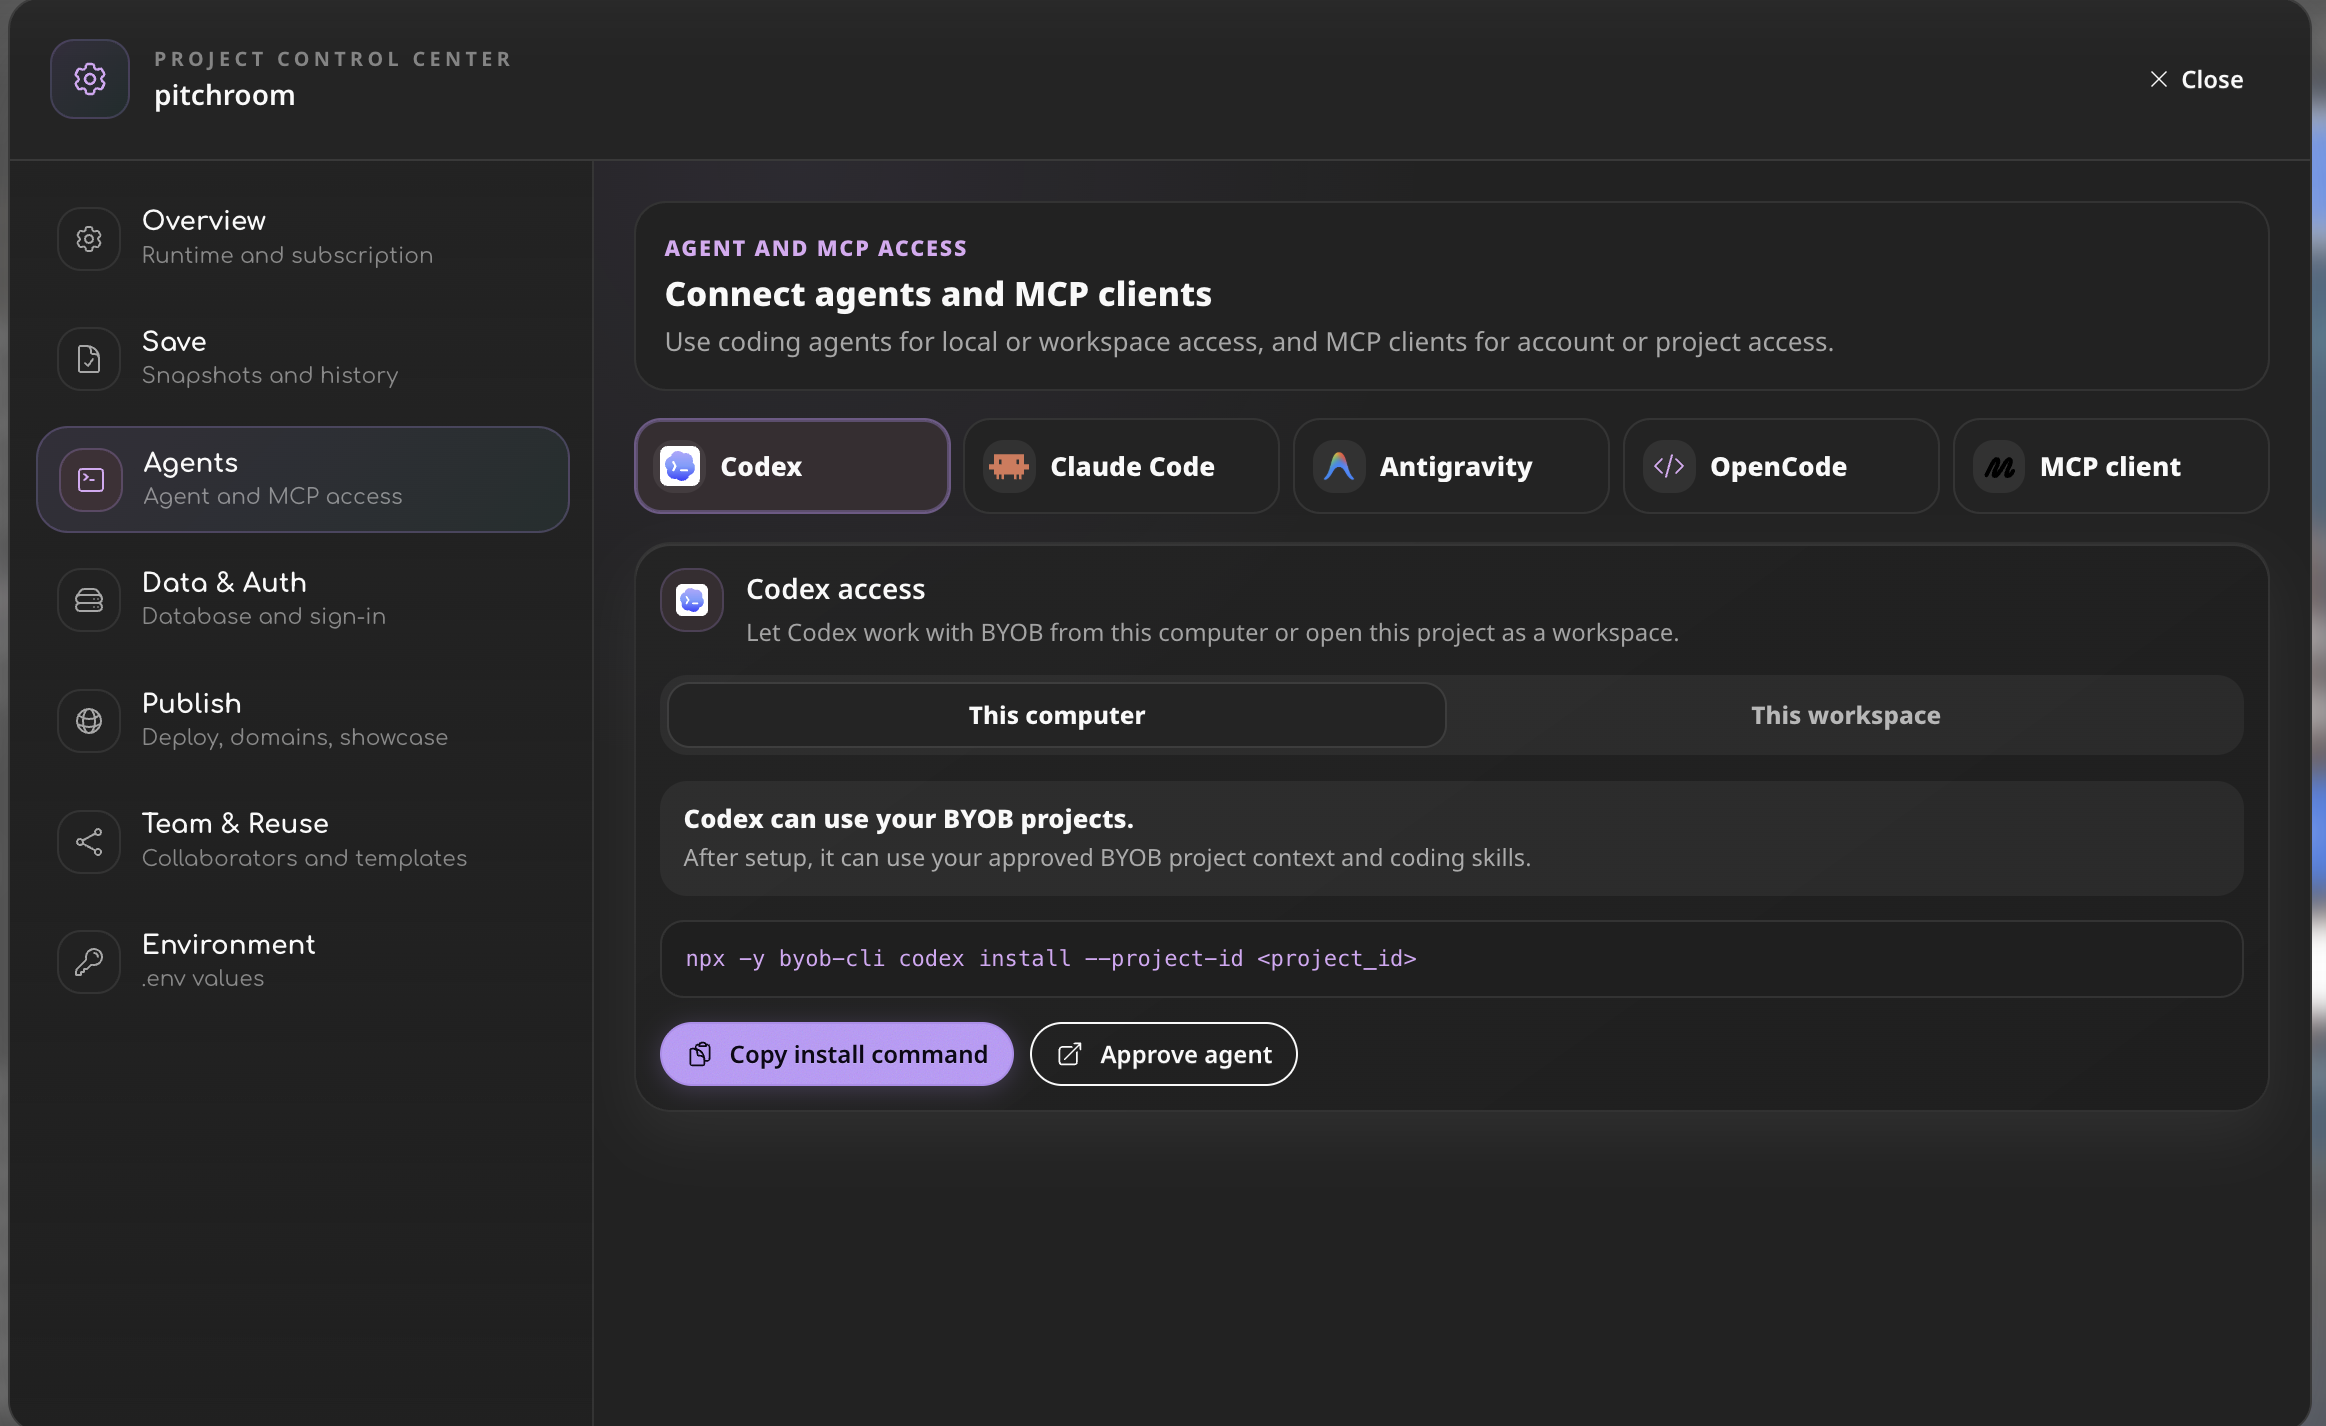Viewport: 2326px width, 1426px height.
Task: Click the 'Deploy, domains, showcase' subtitle
Action: pos(295,737)
